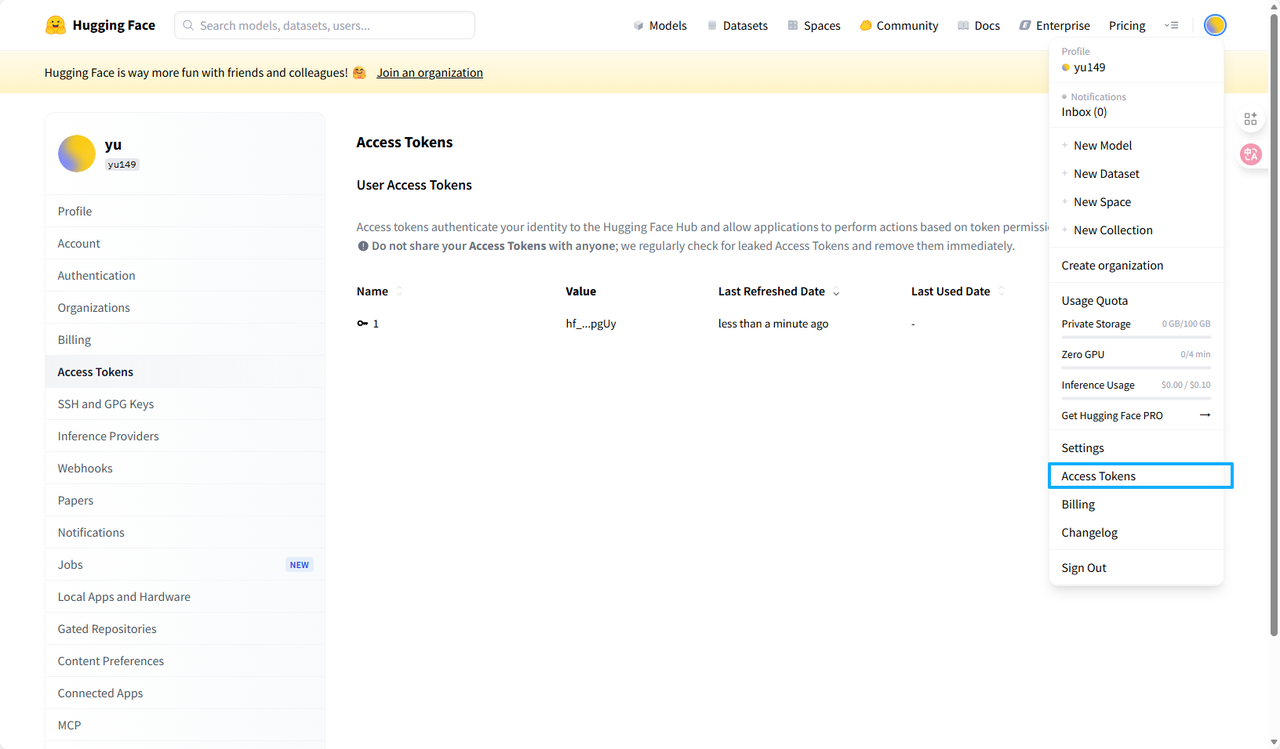Open Jobs settings marked NEW
The image size is (1280, 749).
click(185, 564)
